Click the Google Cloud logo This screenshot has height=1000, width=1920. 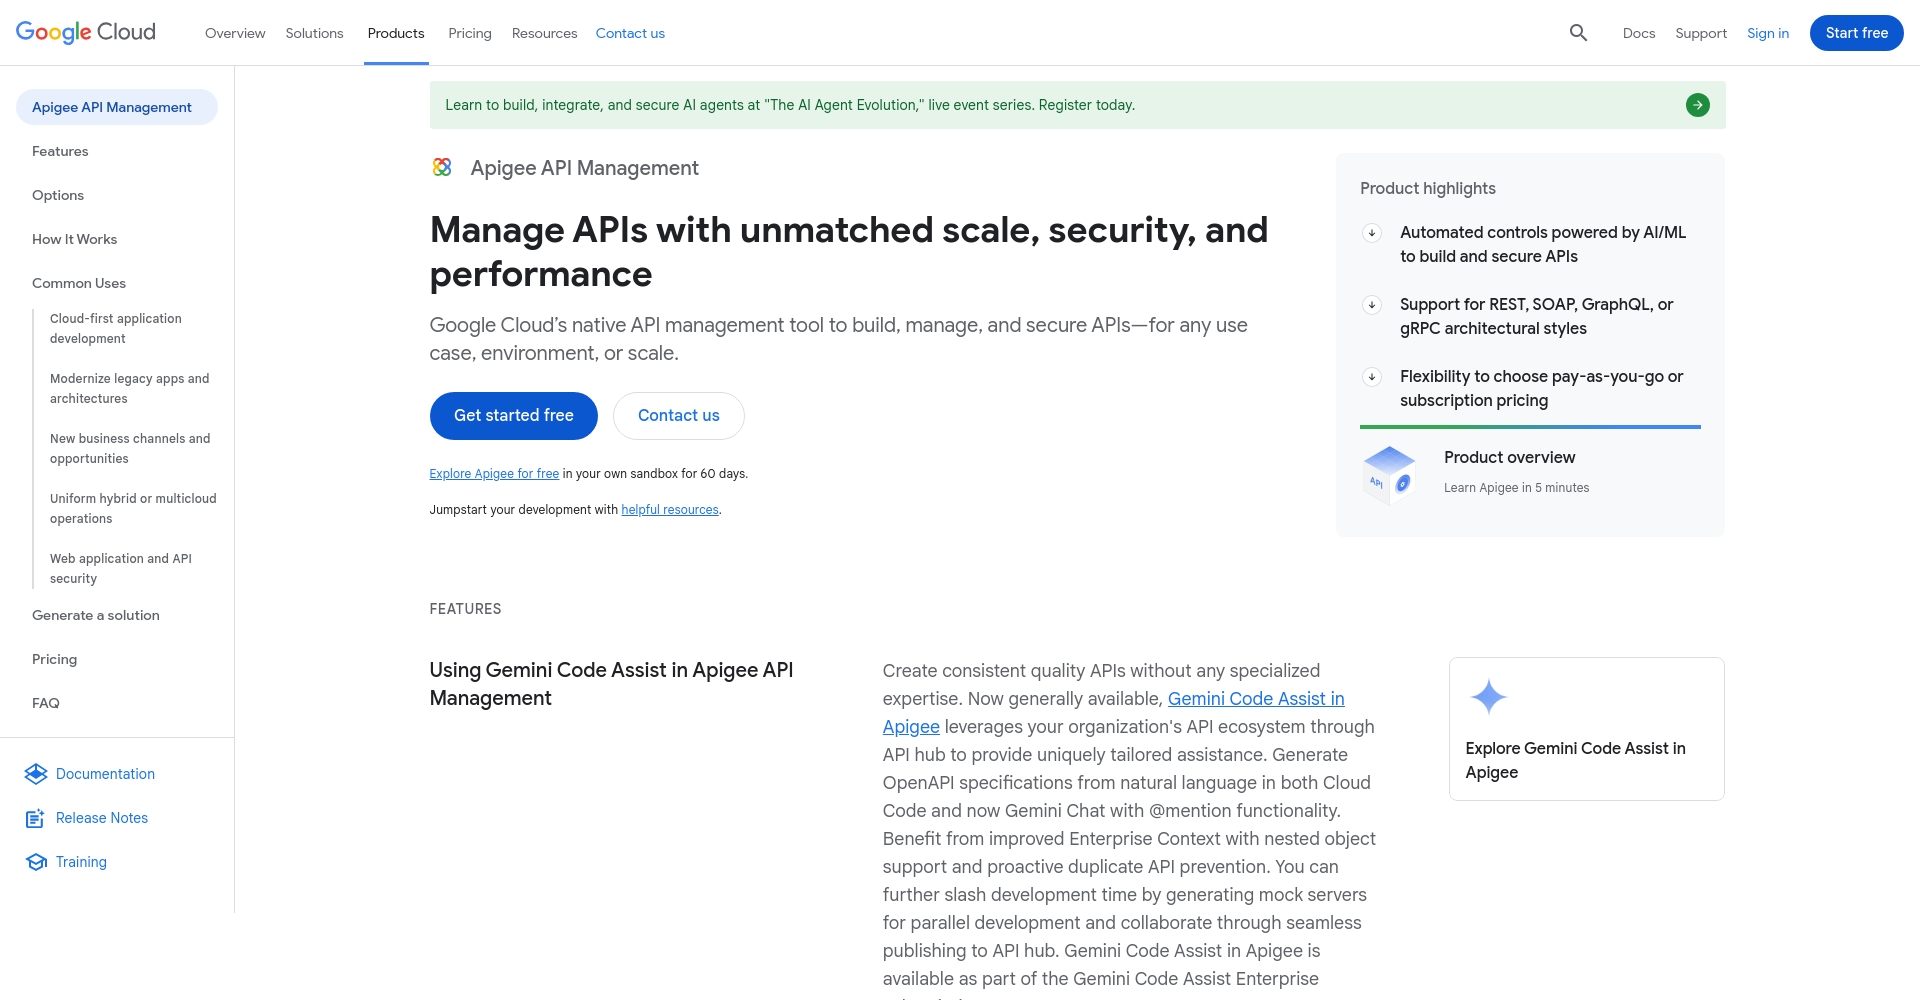click(86, 33)
